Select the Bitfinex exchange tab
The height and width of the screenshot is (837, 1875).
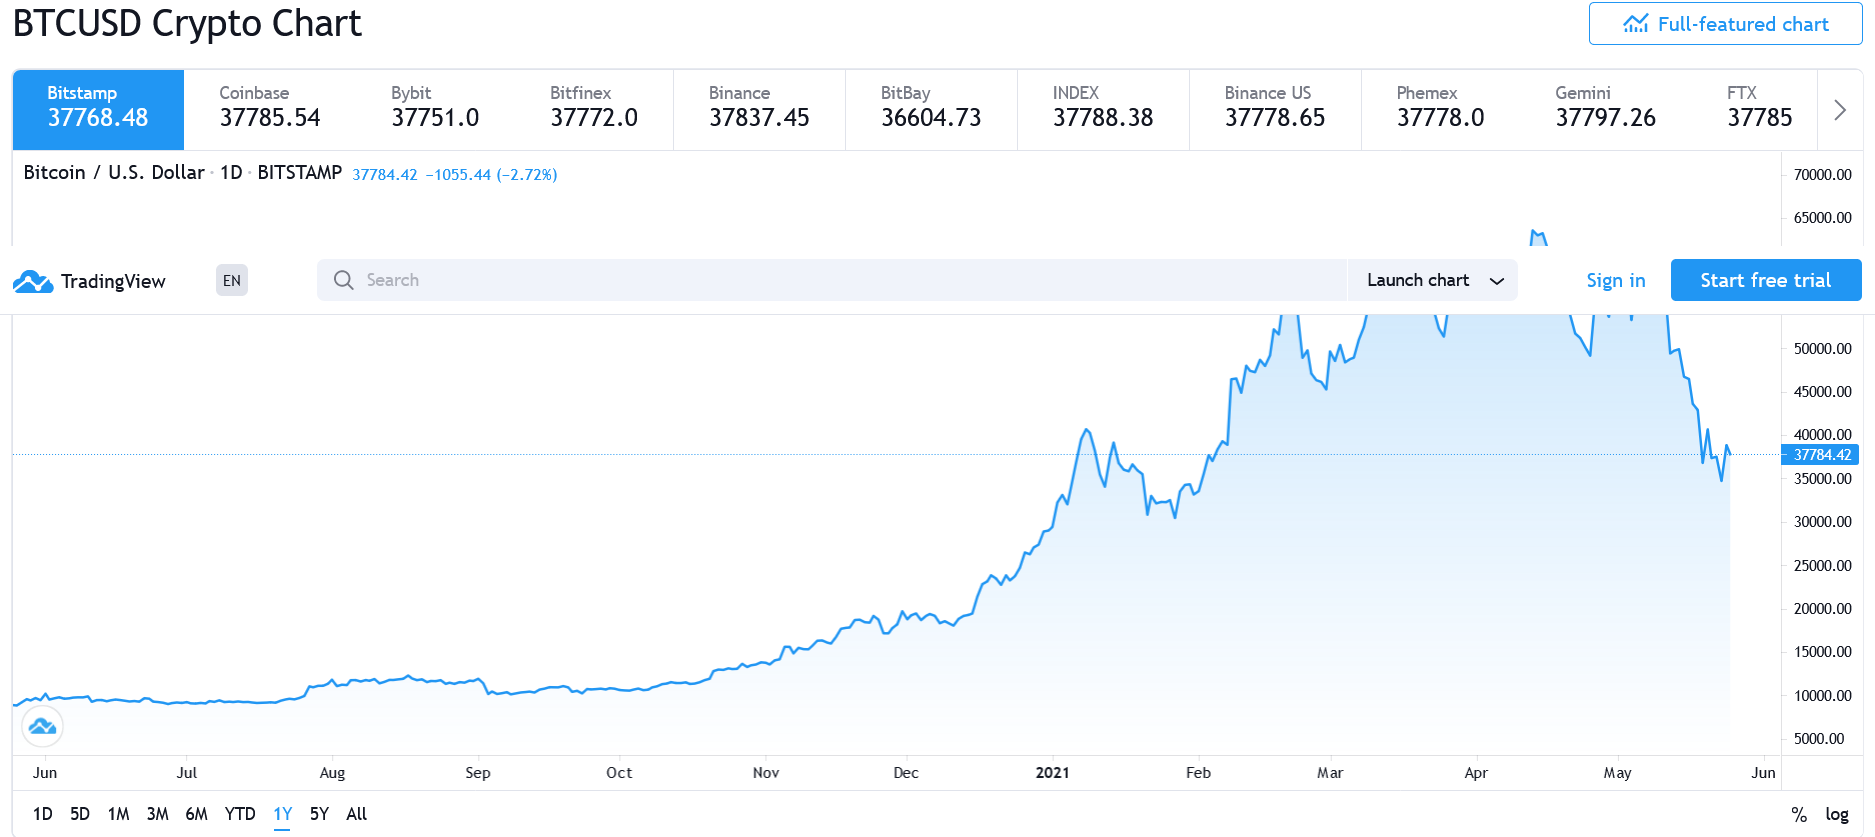click(x=594, y=110)
